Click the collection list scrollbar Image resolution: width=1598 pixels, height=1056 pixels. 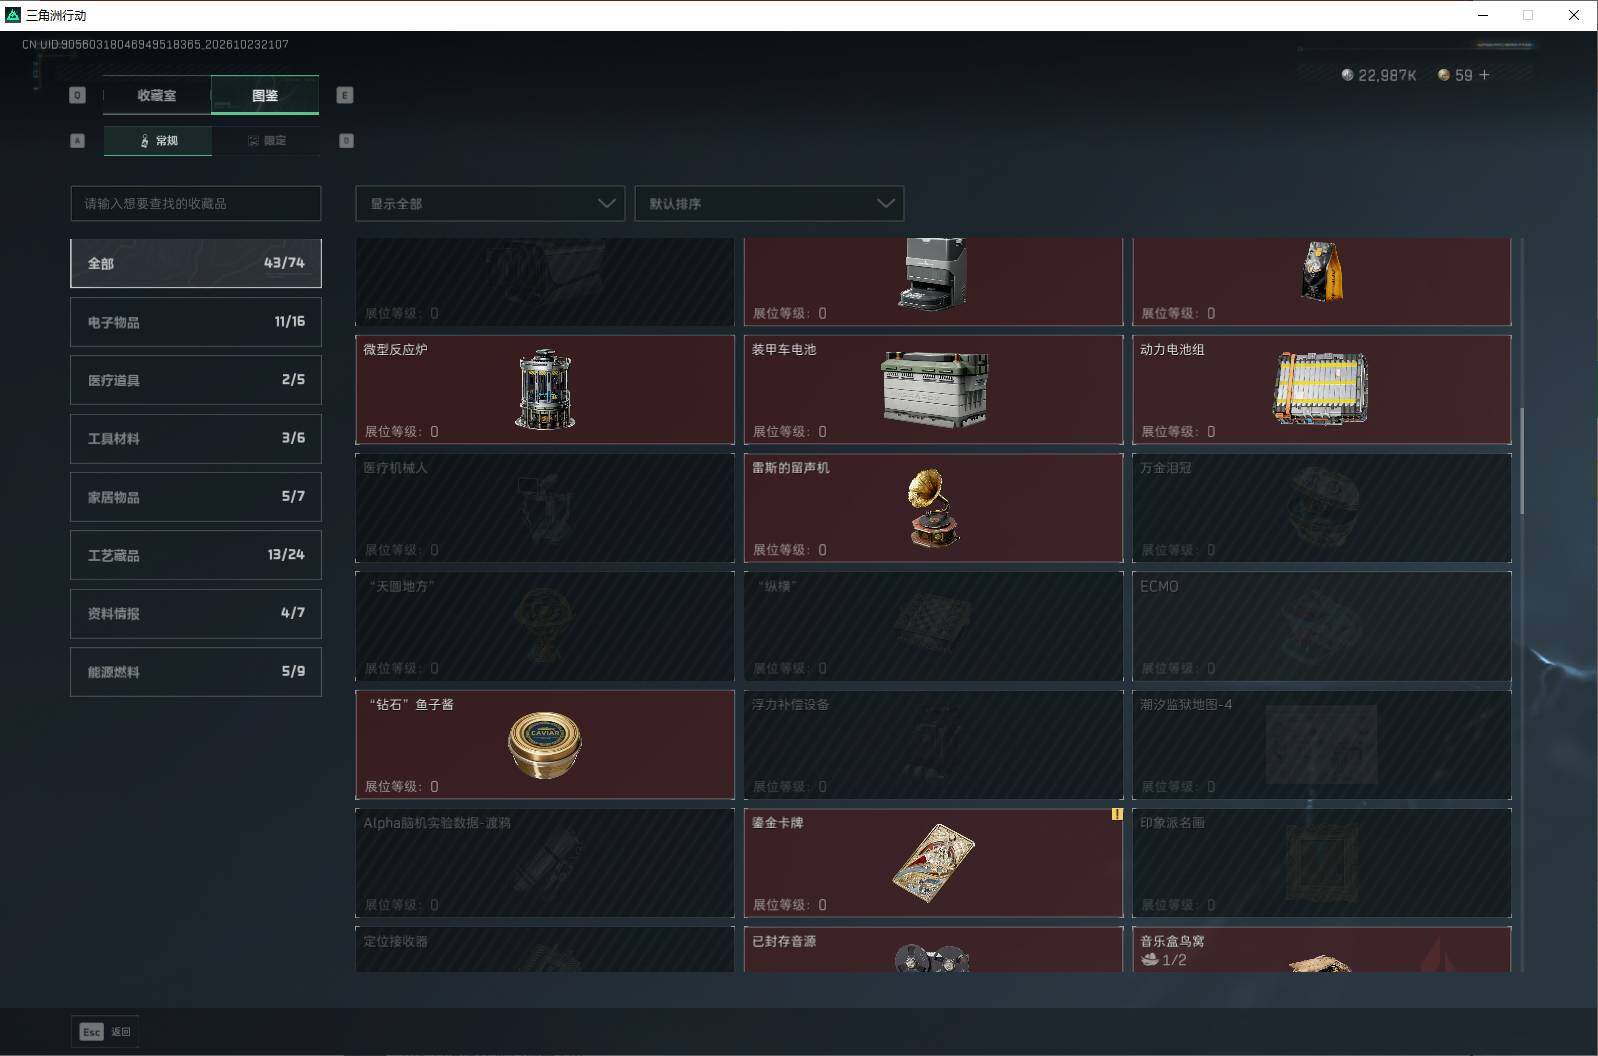pos(1522,460)
